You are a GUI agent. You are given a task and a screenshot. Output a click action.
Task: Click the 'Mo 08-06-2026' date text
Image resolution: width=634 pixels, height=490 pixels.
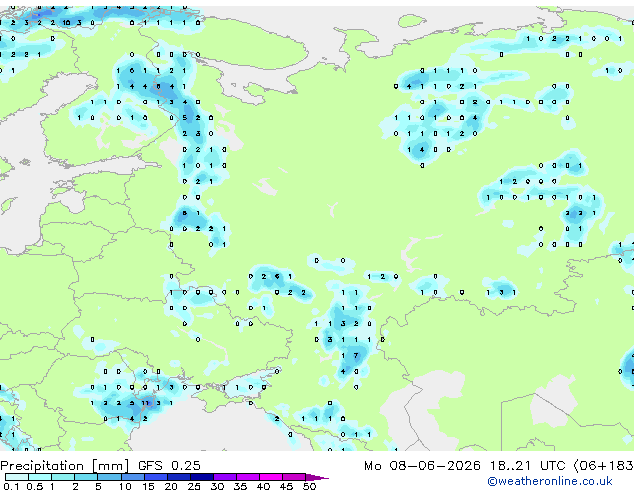pyautogui.click(x=422, y=466)
